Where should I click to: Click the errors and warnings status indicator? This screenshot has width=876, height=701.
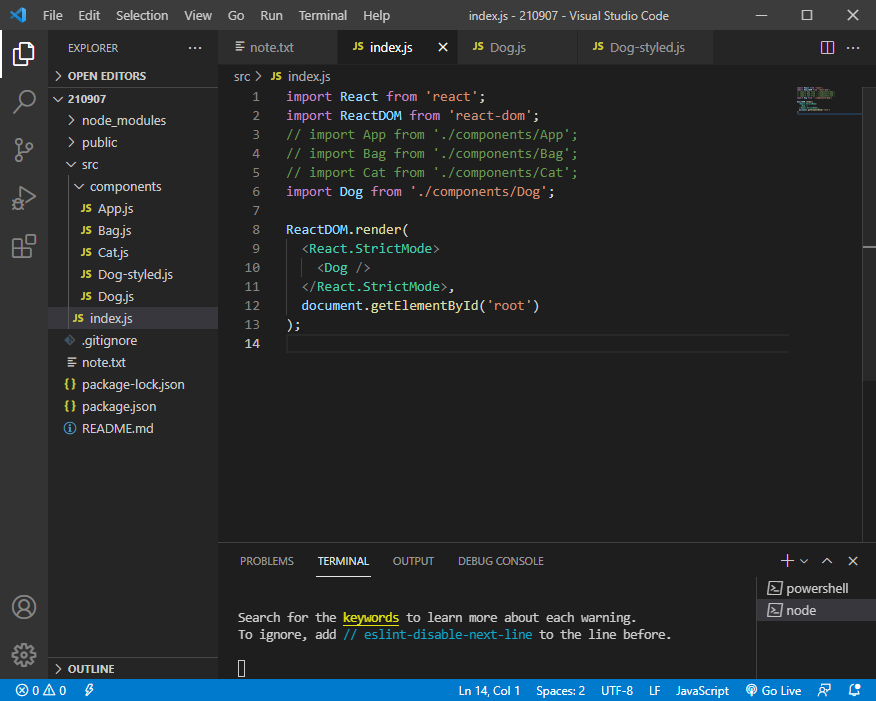[x=41, y=690]
